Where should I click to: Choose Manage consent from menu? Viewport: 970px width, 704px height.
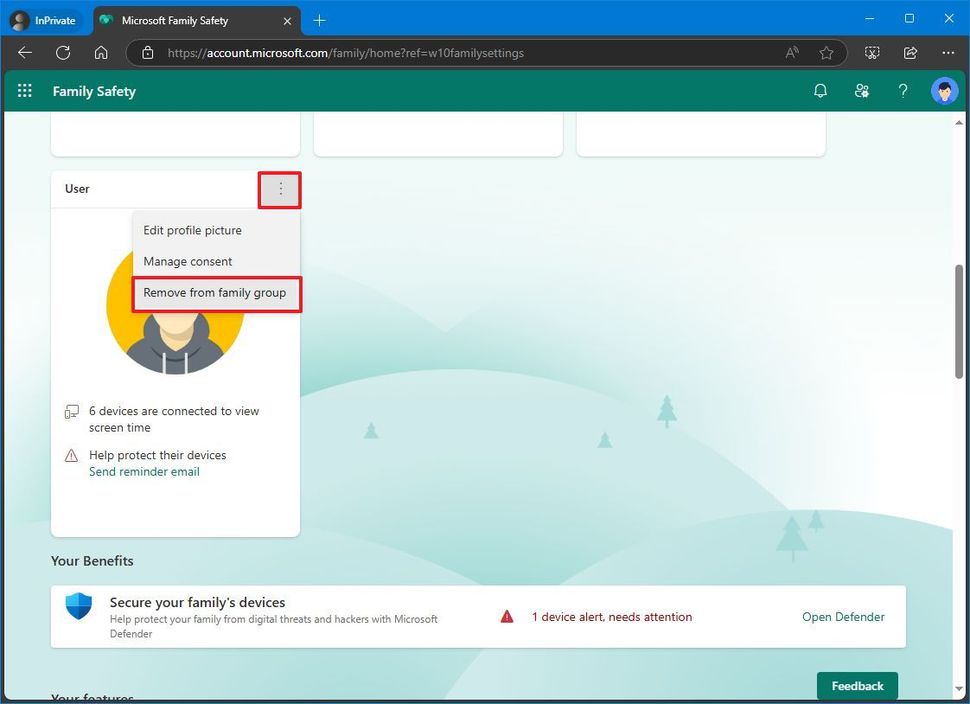(x=188, y=261)
